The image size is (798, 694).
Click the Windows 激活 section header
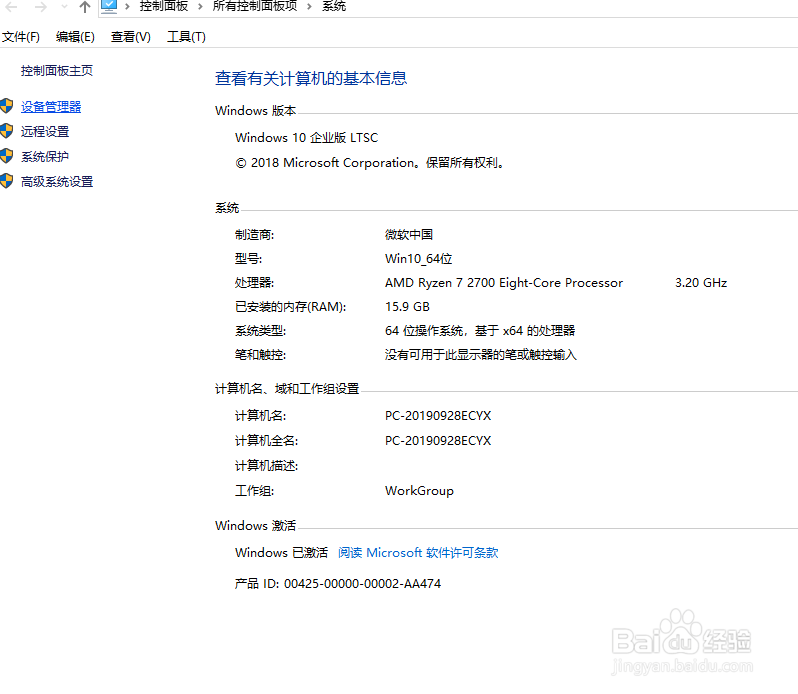[x=255, y=526]
